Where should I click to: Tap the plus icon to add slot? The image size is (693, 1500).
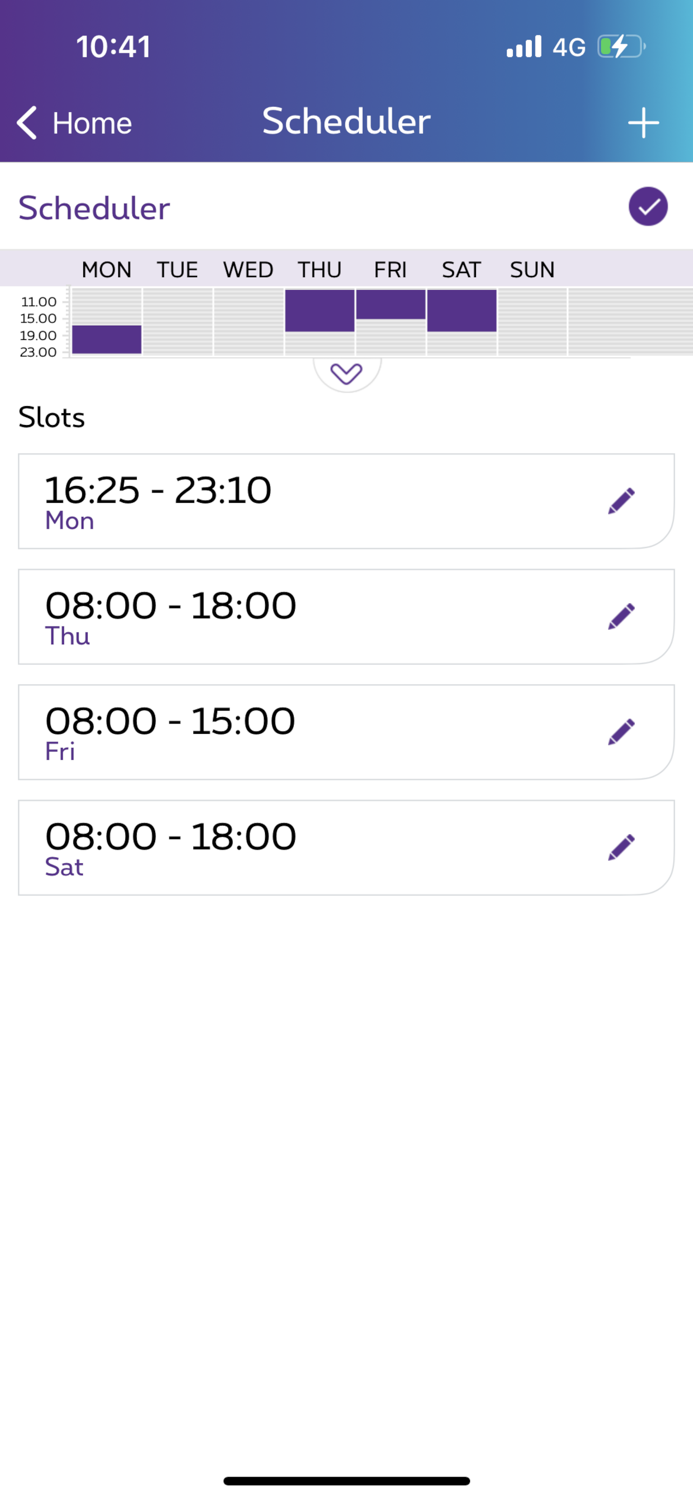point(643,123)
